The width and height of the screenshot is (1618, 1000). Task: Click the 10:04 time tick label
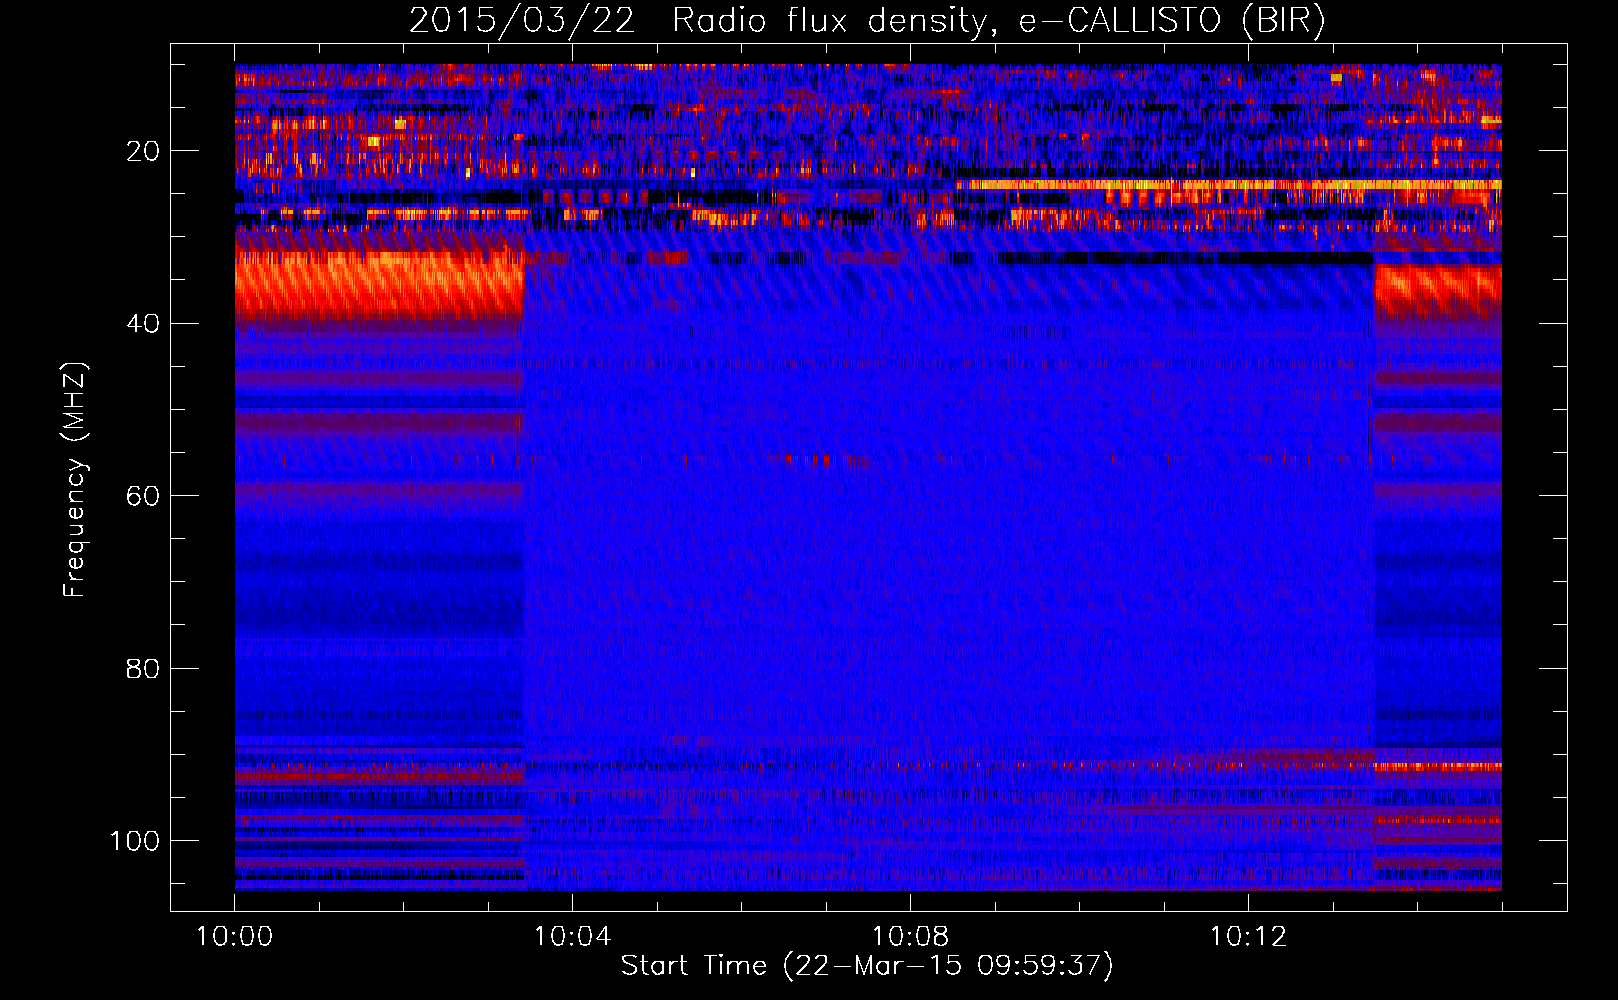[x=572, y=937]
